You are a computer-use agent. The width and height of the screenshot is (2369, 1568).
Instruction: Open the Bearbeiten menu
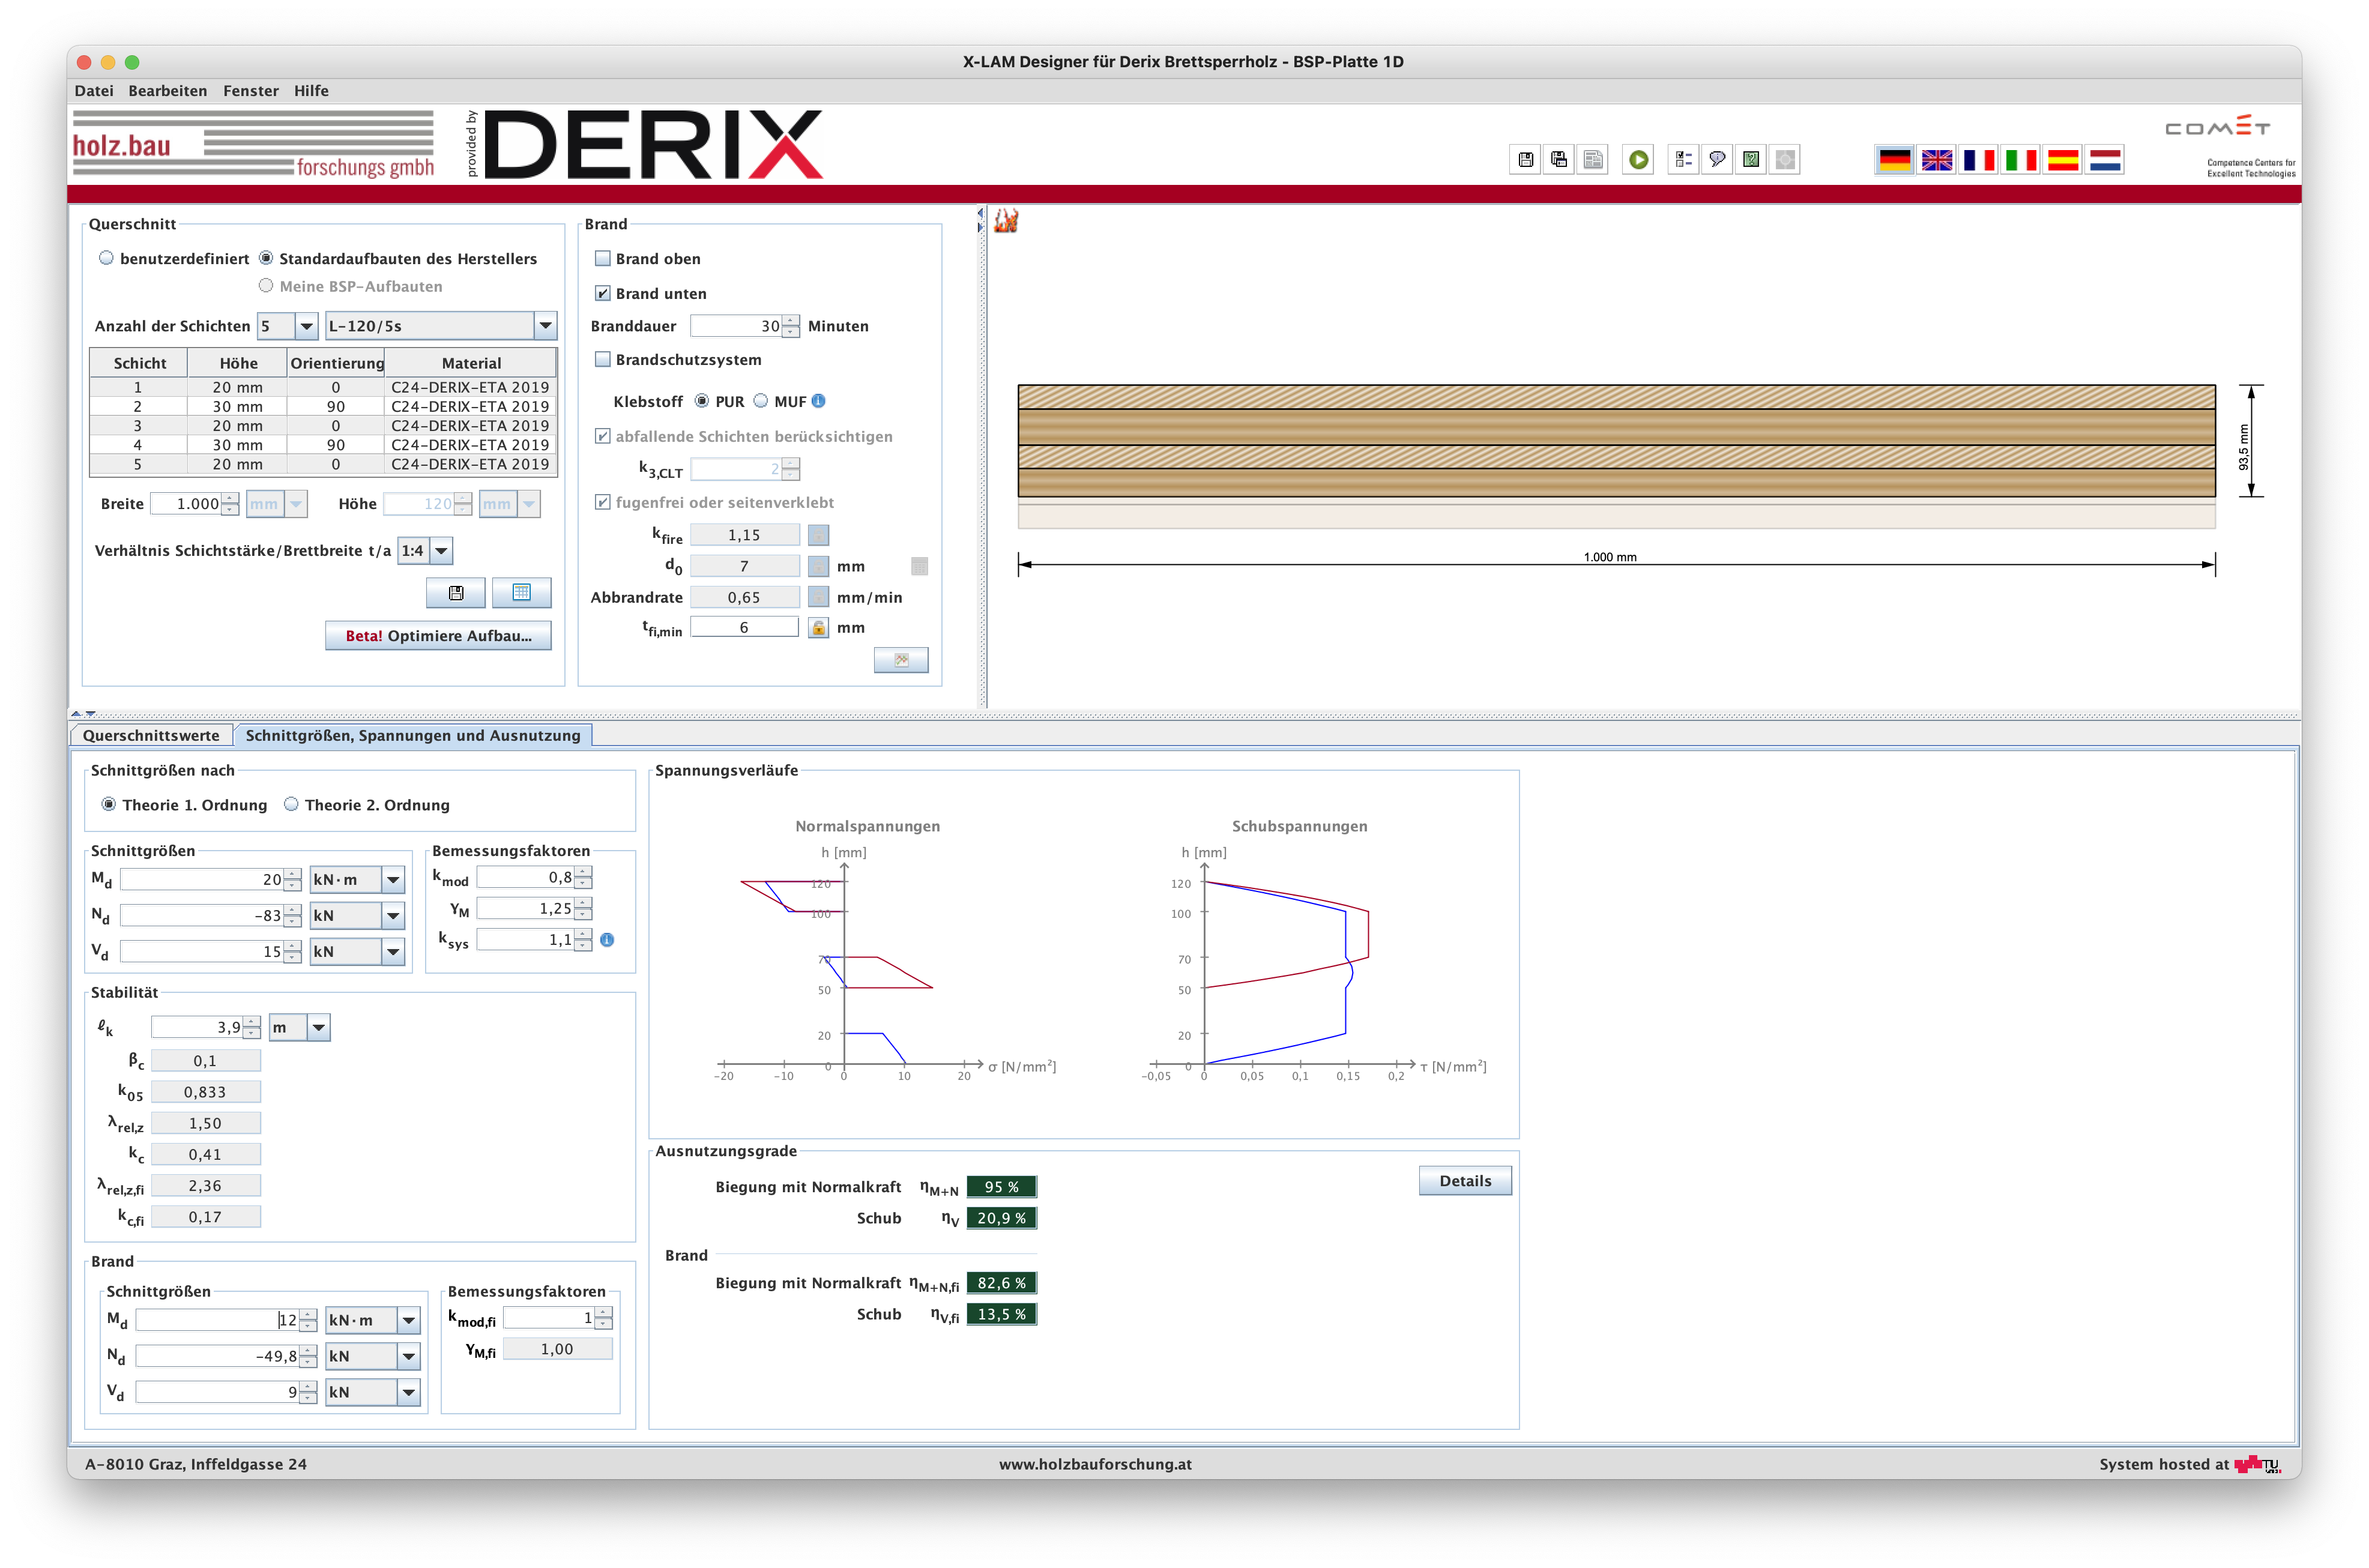coord(167,90)
